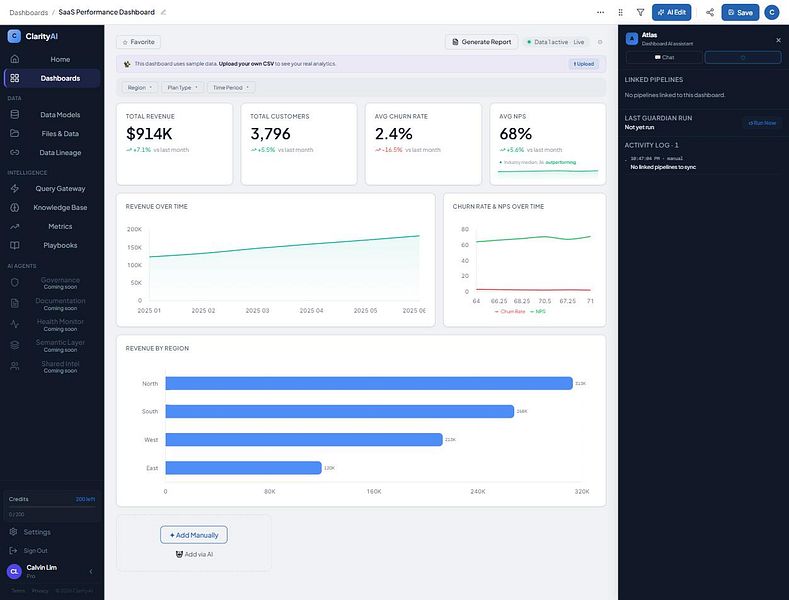Click the filter funnel icon

coord(640,12)
